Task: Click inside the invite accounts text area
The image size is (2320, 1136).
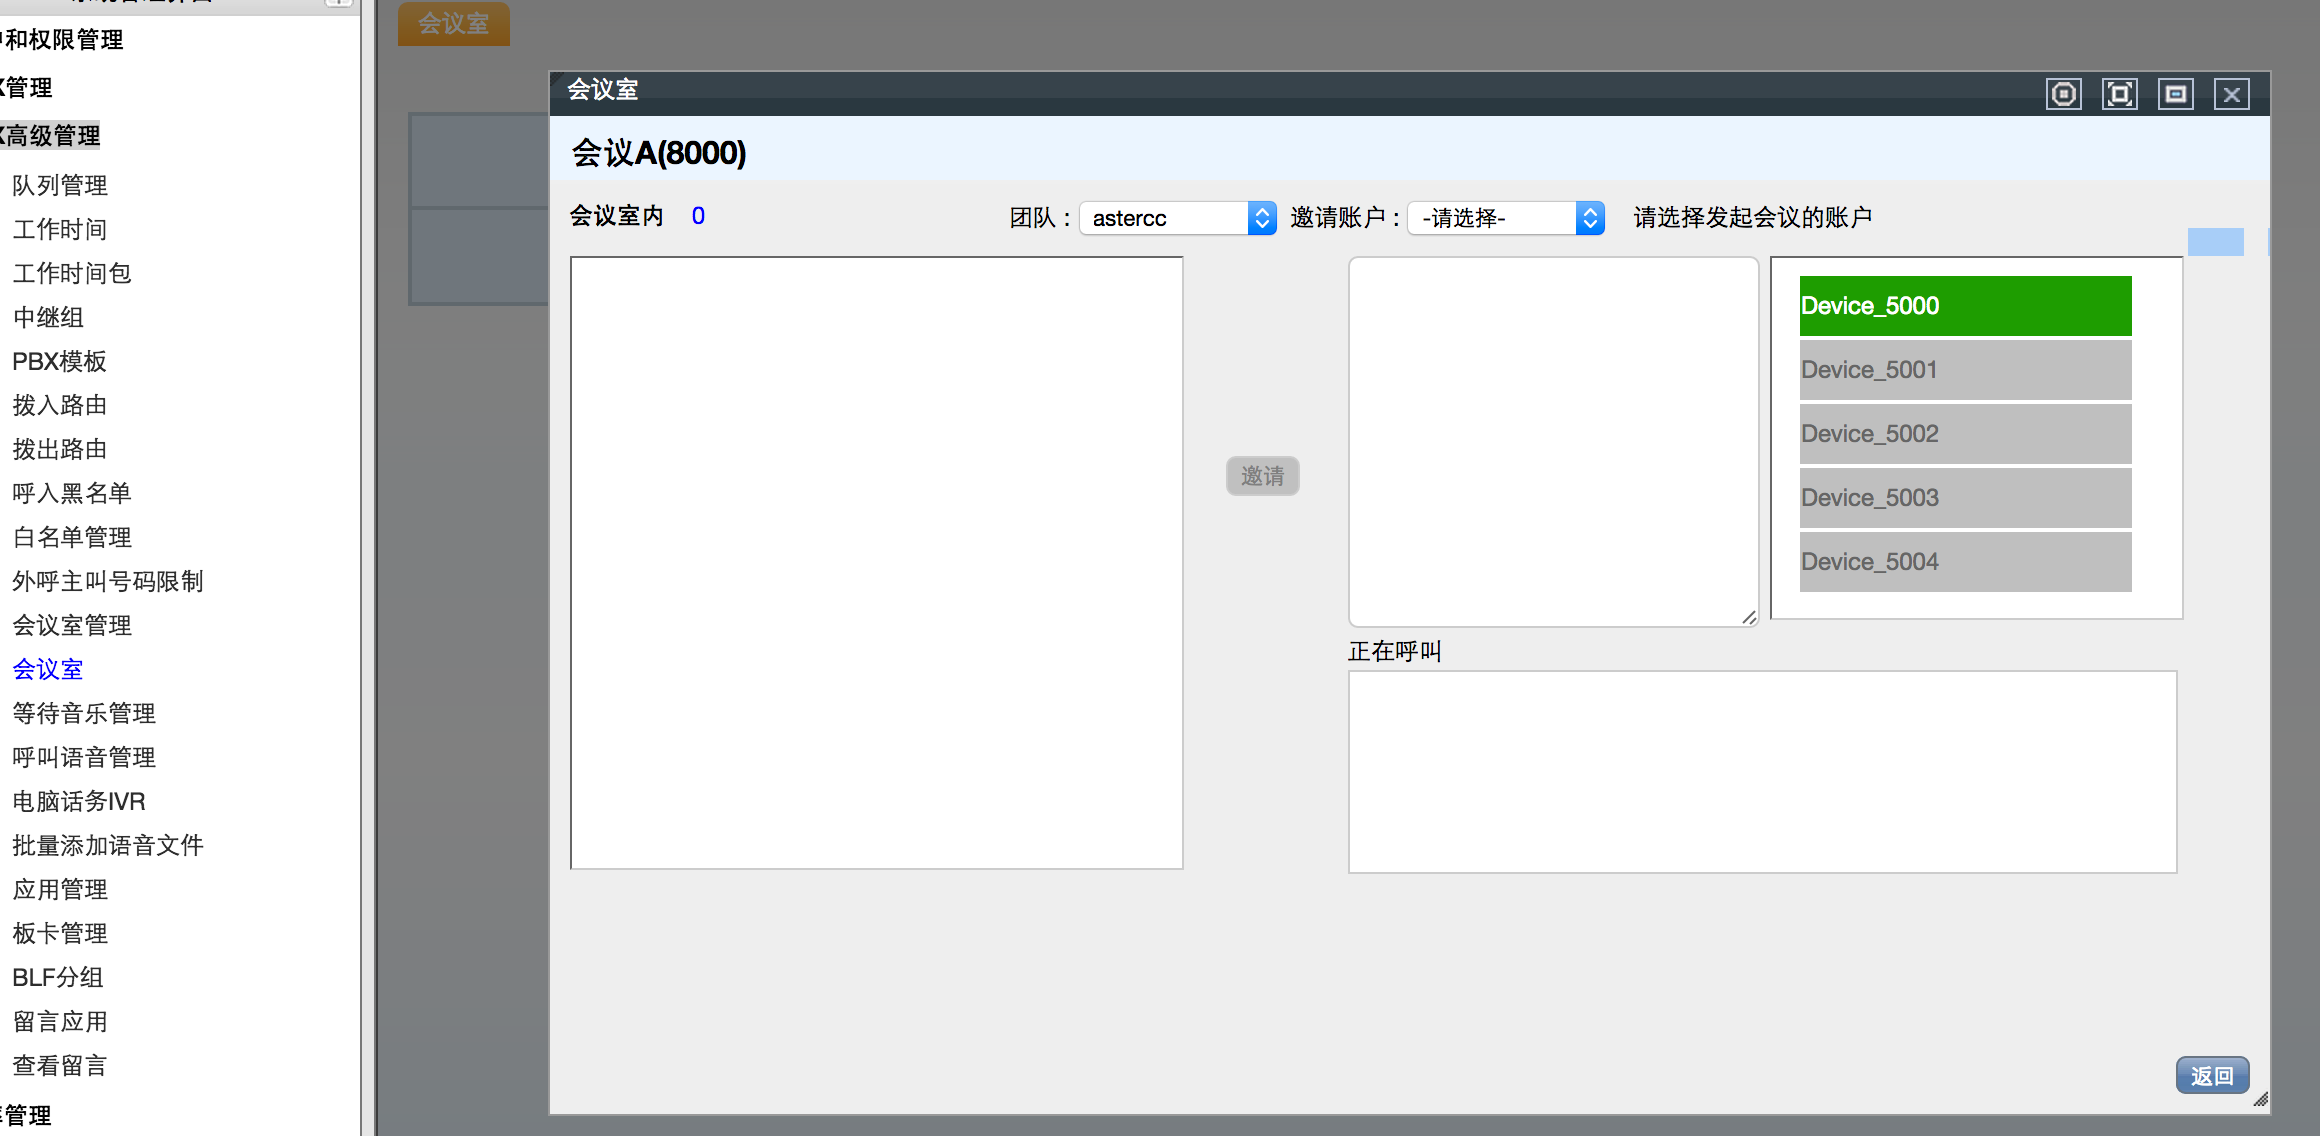Action: point(1552,440)
